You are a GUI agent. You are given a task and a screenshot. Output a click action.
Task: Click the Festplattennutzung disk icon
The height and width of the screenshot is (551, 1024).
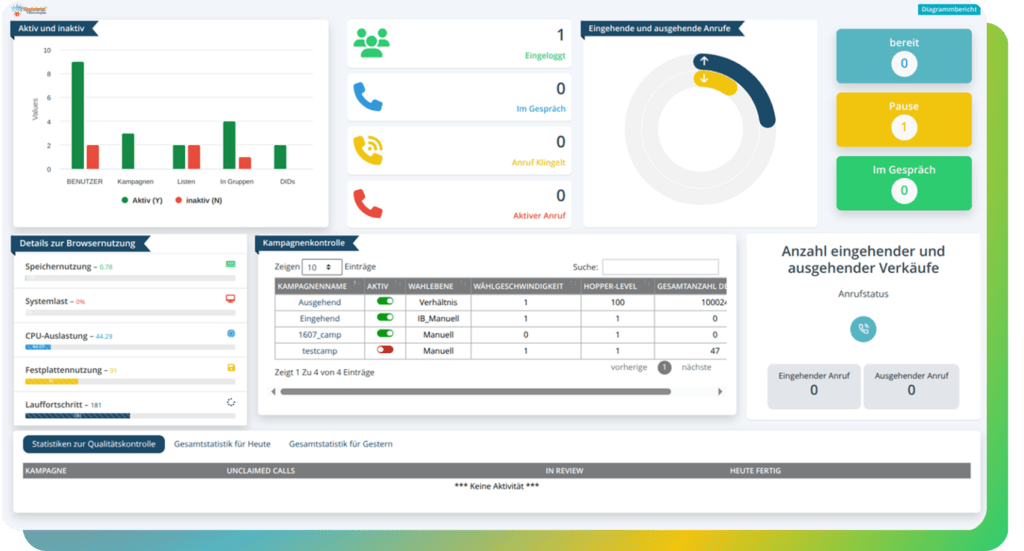[231, 368]
